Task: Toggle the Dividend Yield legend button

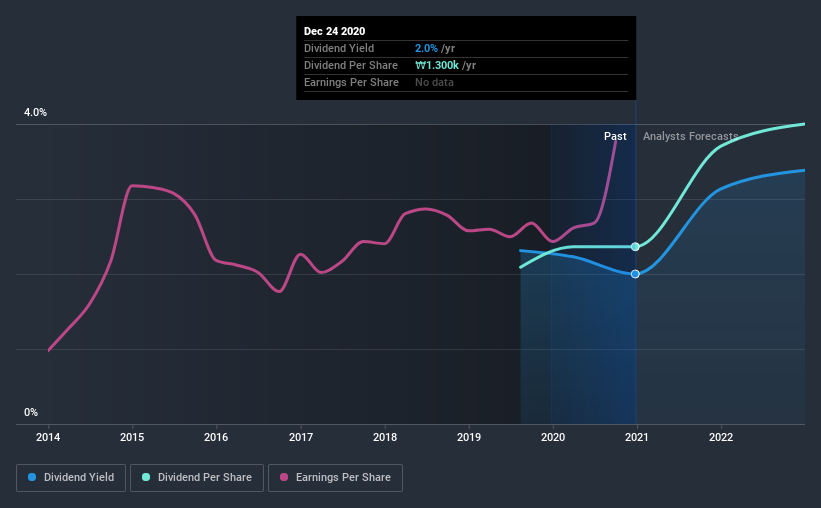Action: [71, 478]
